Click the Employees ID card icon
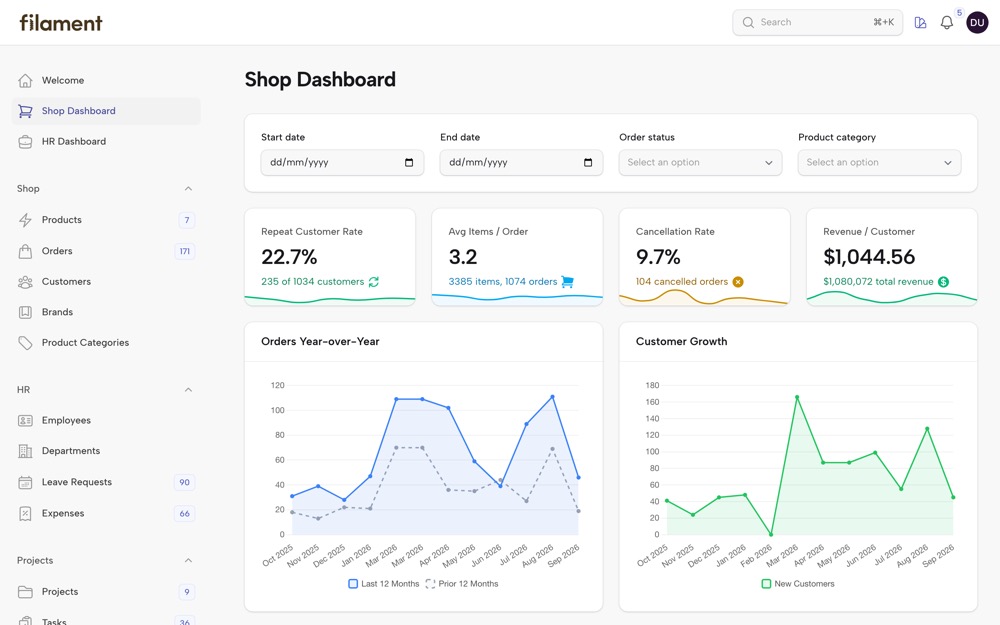 pos(25,420)
